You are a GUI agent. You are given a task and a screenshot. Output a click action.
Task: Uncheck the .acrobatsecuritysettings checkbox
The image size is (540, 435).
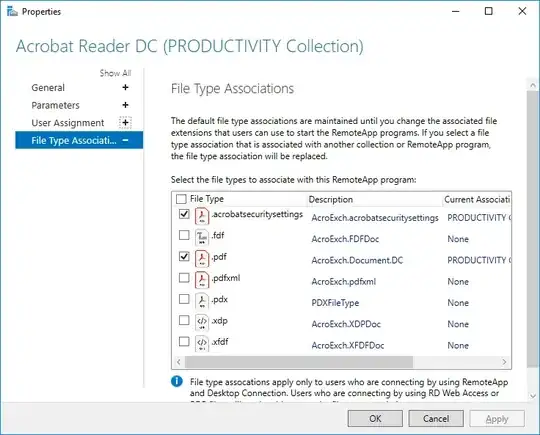pos(184,214)
